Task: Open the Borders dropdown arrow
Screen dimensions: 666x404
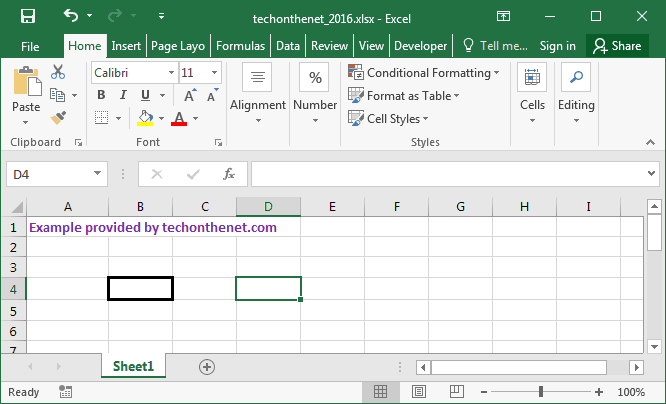Action: pyautogui.click(x=119, y=118)
